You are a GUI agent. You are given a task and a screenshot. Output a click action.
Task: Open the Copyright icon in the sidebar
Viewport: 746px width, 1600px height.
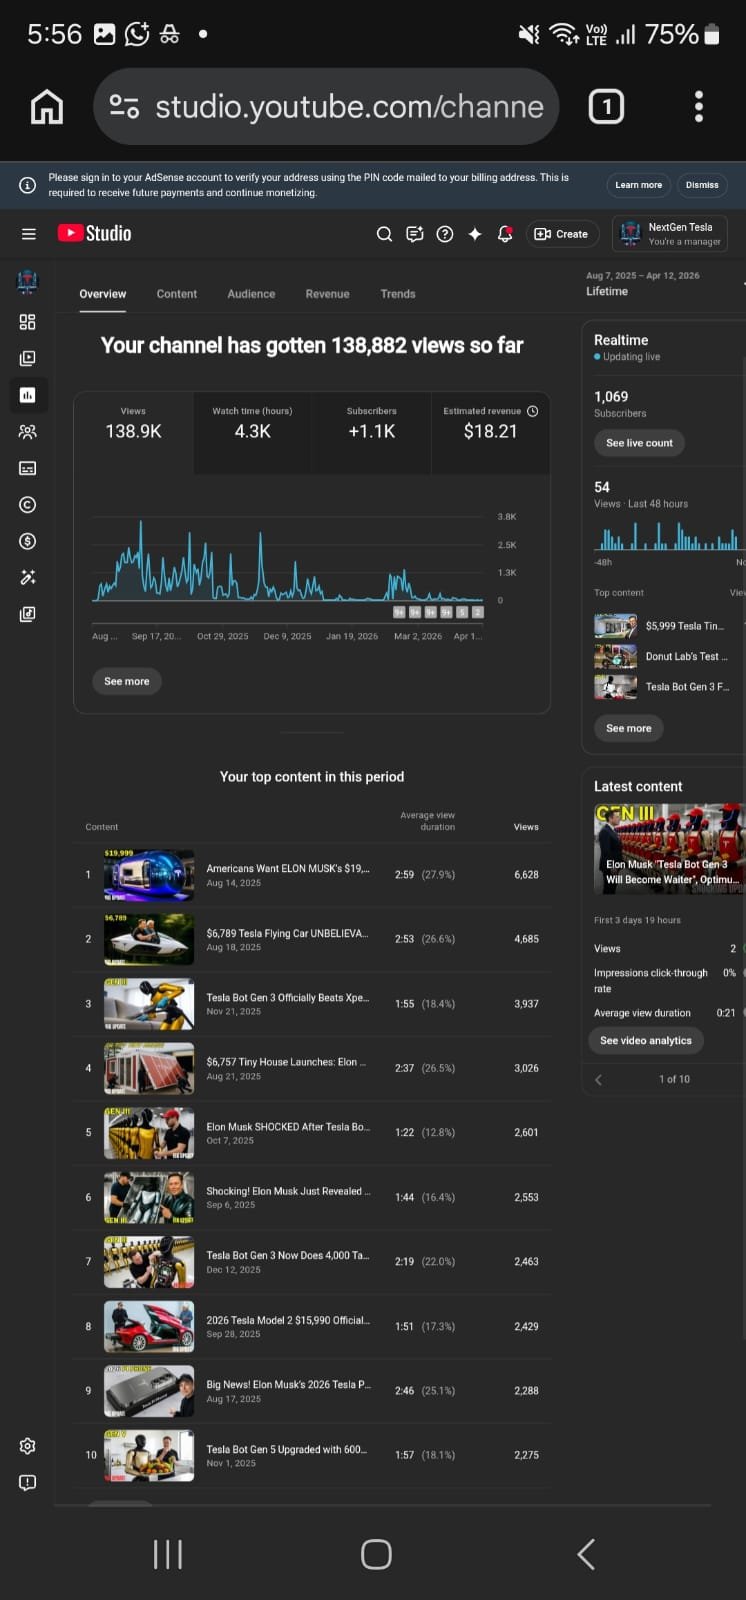tap(27, 505)
